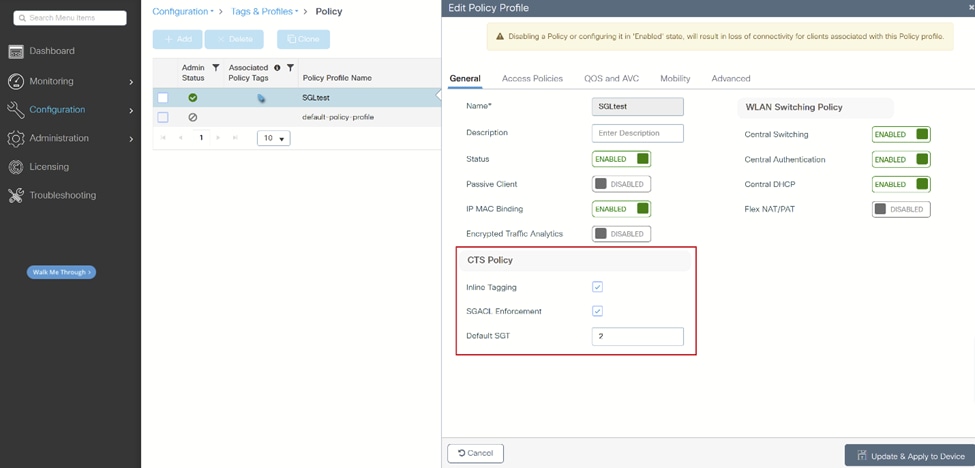The height and width of the screenshot is (468, 975).
Task: Click the Add policy button
Action: coord(178,39)
